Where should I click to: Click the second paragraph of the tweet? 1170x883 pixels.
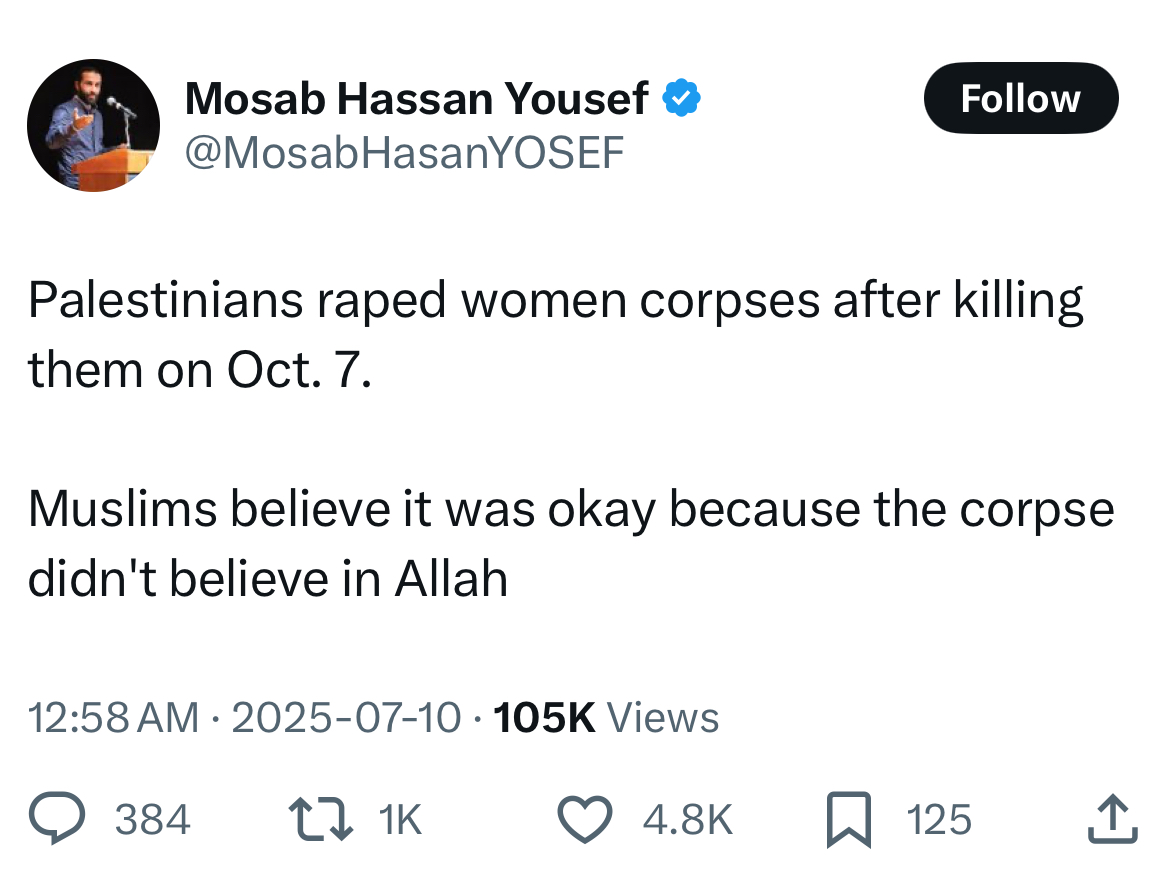(x=571, y=543)
